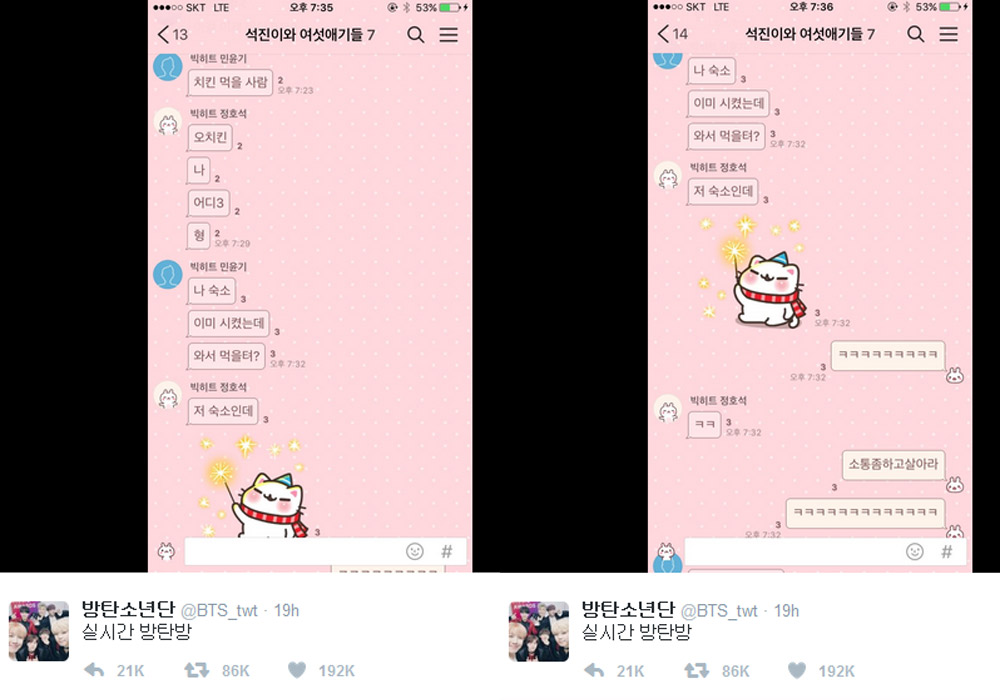The height and width of the screenshot is (700, 1000).
Task: Go back using the arrow showing 13
Action: point(172,34)
